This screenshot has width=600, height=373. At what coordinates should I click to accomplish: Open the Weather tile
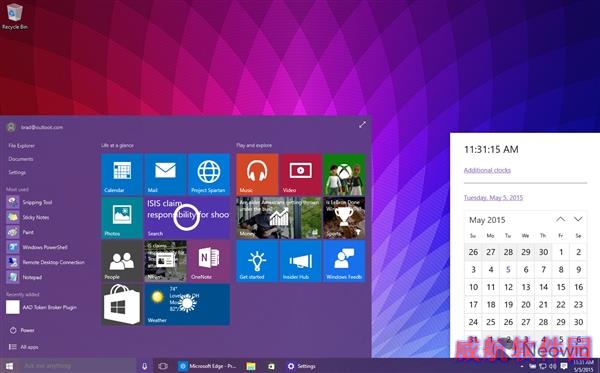click(187, 305)
